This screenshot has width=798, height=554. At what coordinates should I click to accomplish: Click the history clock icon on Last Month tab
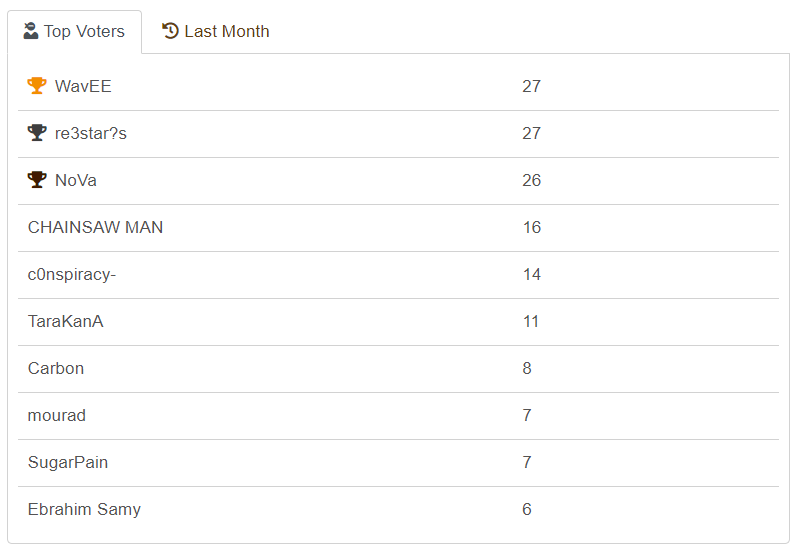pos(170,31)
